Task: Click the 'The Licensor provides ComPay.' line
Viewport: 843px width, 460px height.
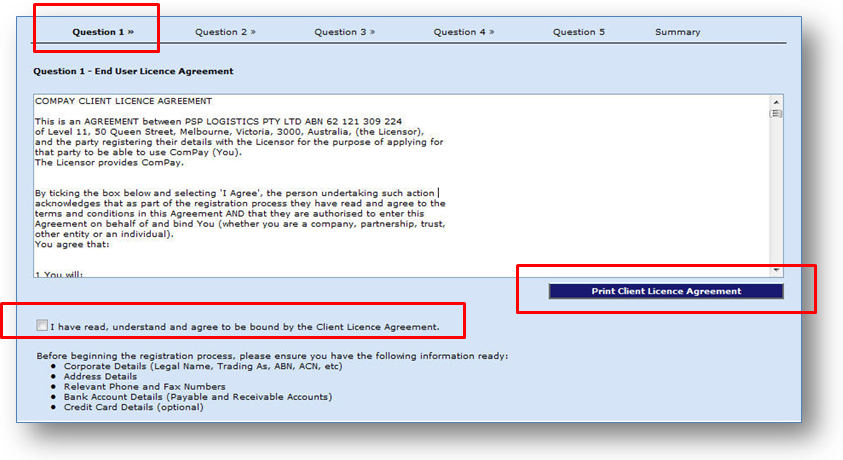Action: [109, 162]
